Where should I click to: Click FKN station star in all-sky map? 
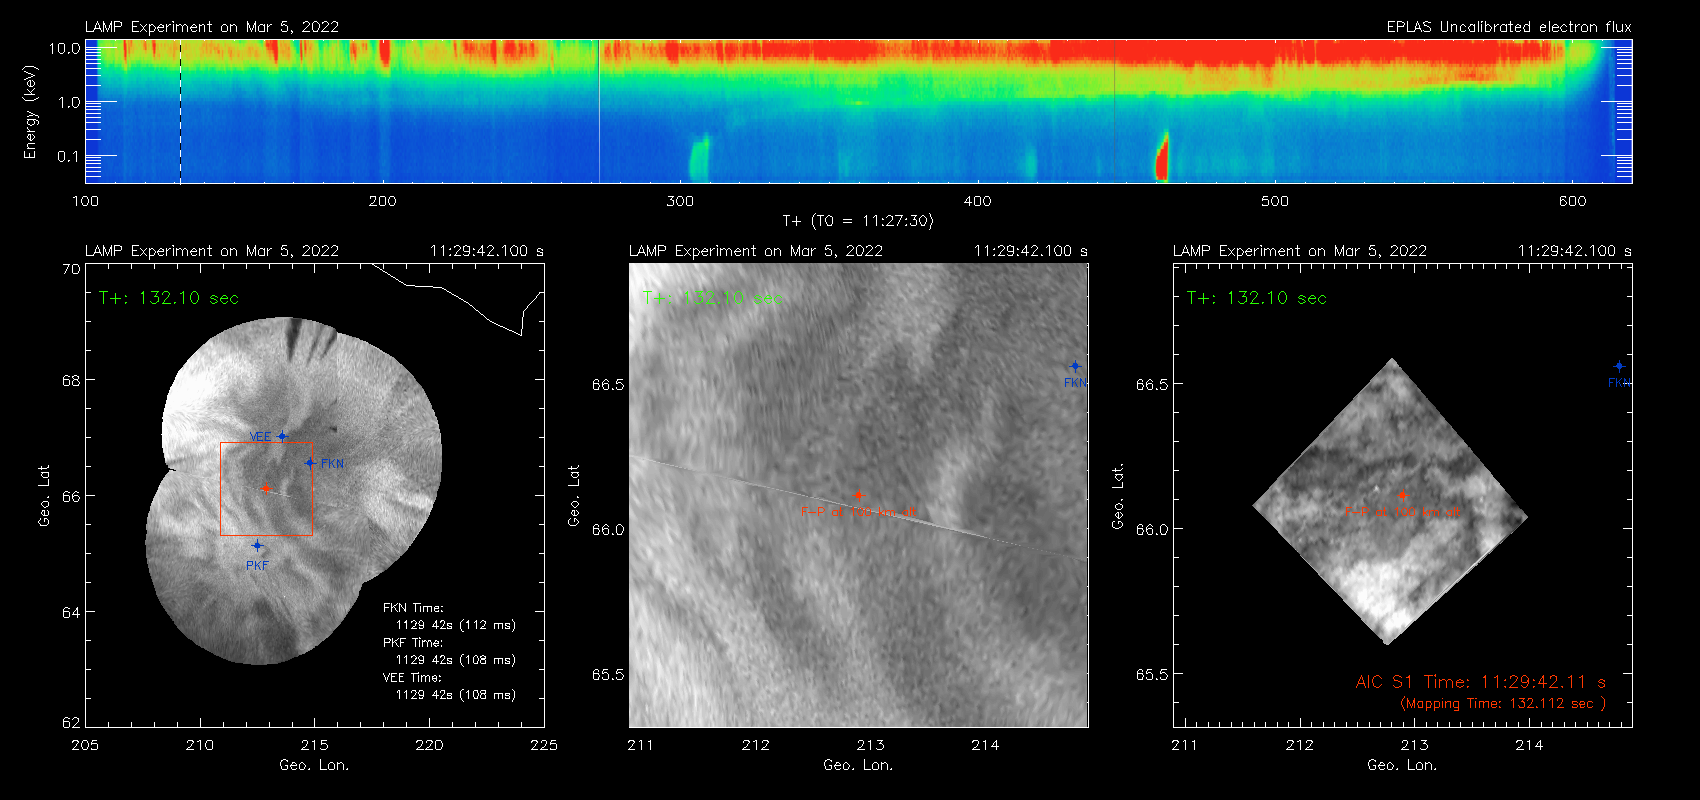[x=310, y=462]
